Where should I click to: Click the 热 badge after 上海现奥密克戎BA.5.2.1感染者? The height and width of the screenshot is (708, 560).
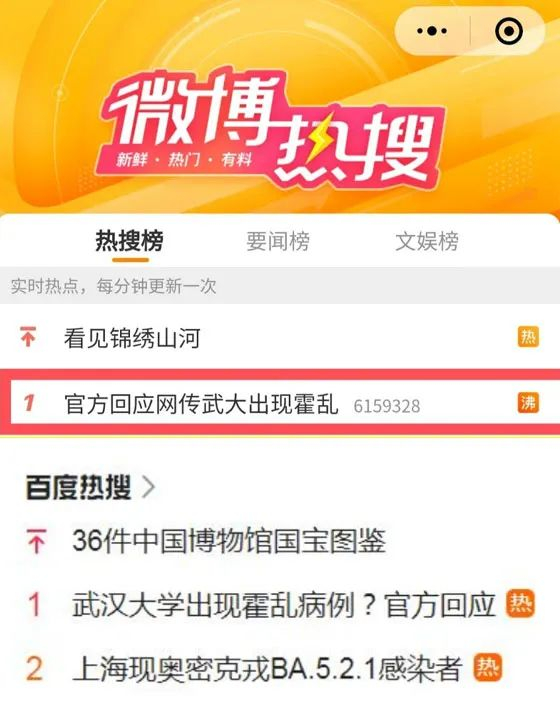pos(488,667)
